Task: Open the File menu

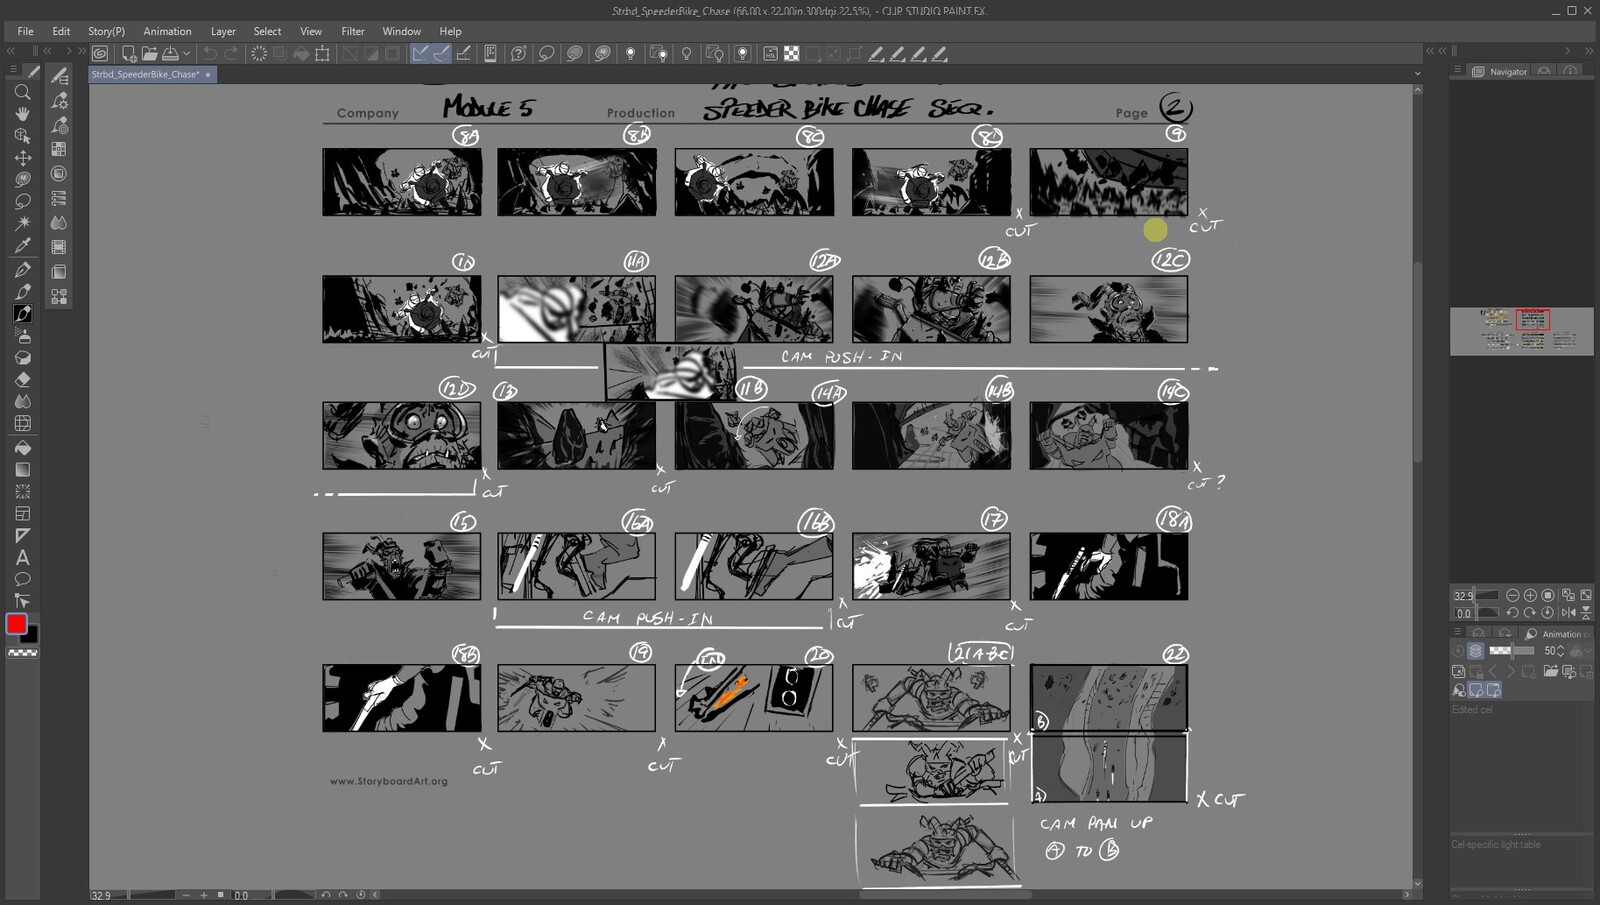Action: click(x=25, y=31)
